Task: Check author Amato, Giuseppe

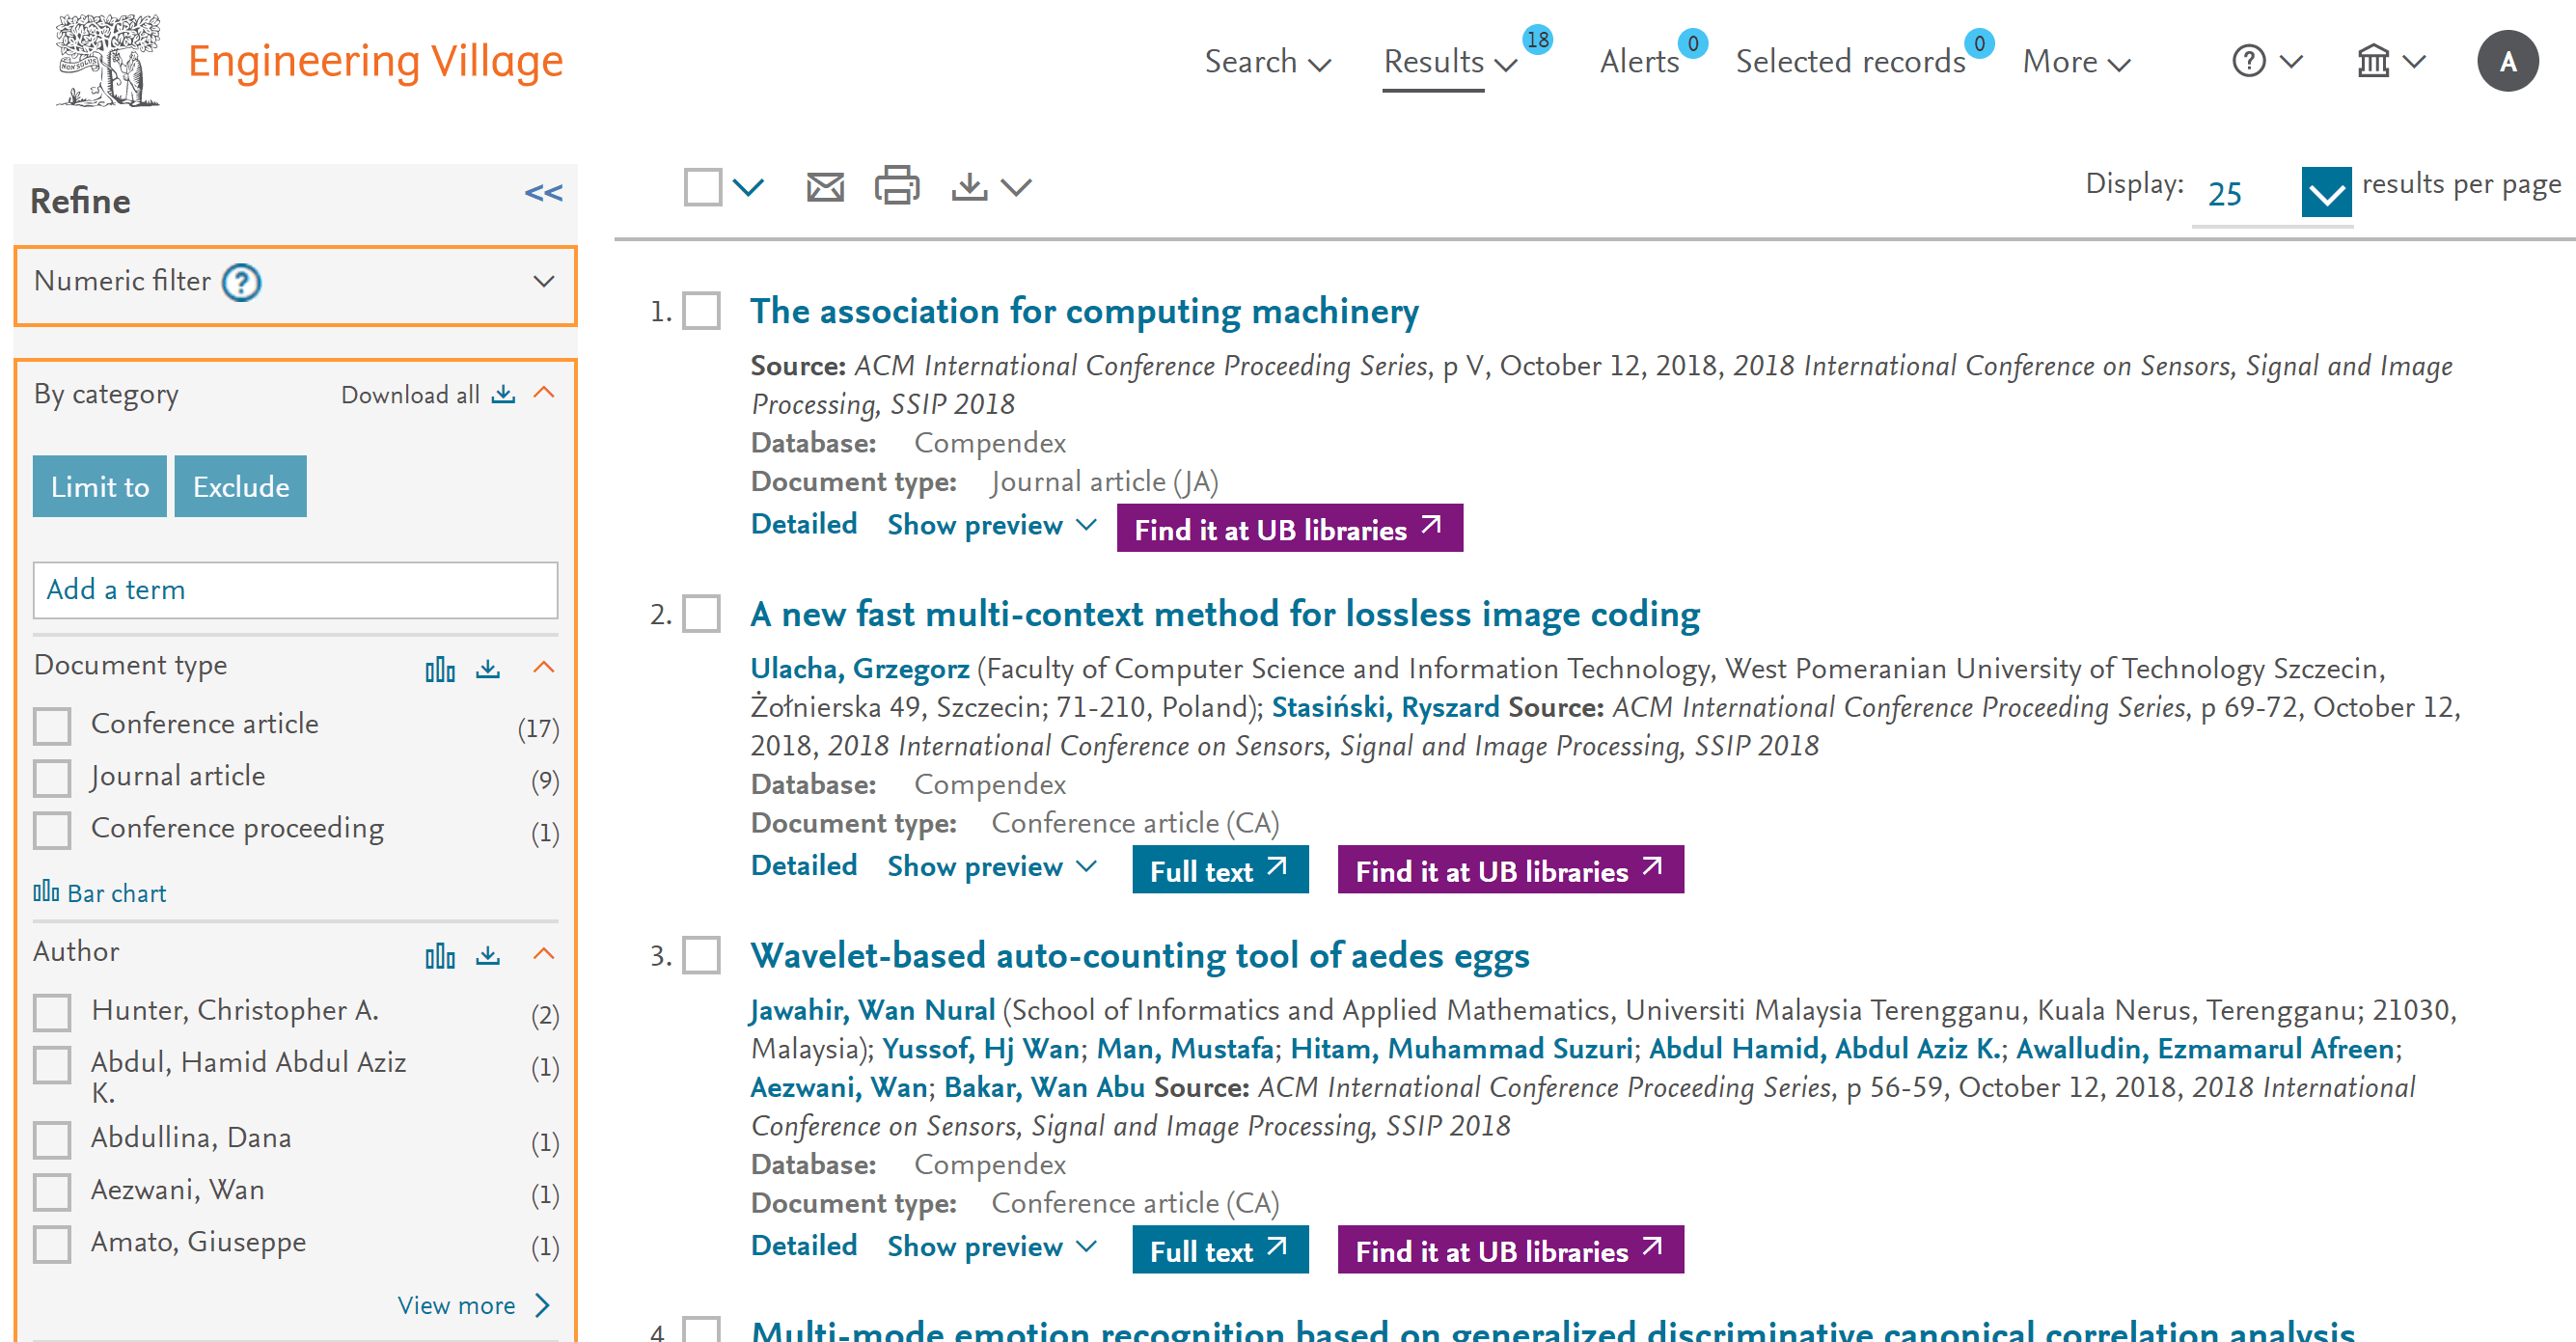Action: (52, 1244)
